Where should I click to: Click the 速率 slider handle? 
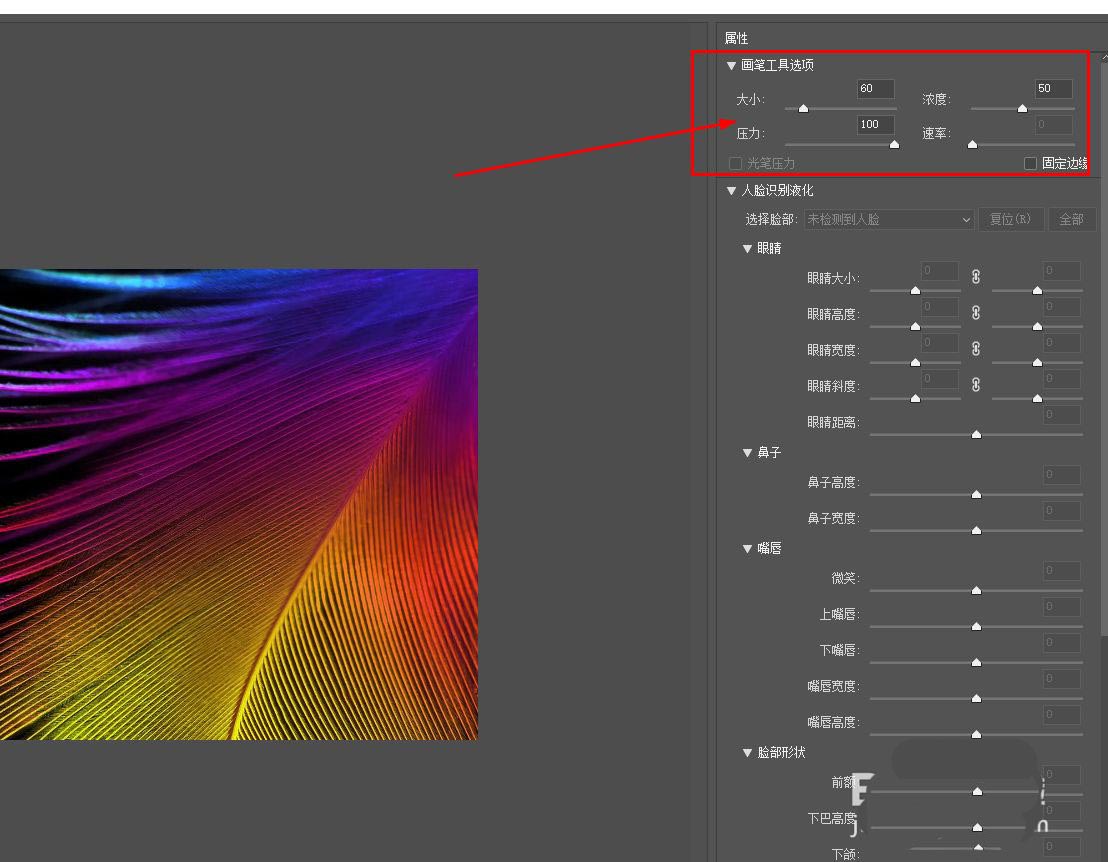point(972,144)
